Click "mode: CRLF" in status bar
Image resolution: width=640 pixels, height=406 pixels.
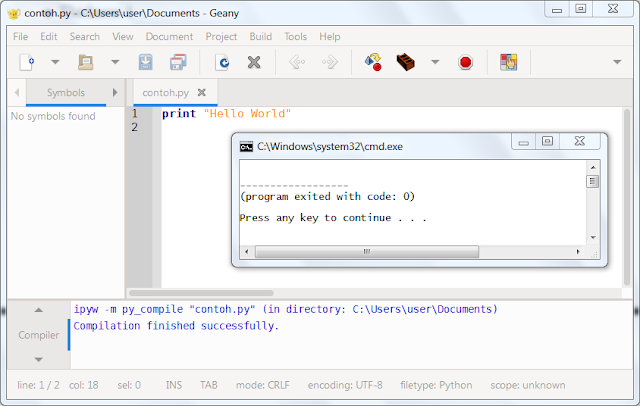pos(262,385)
